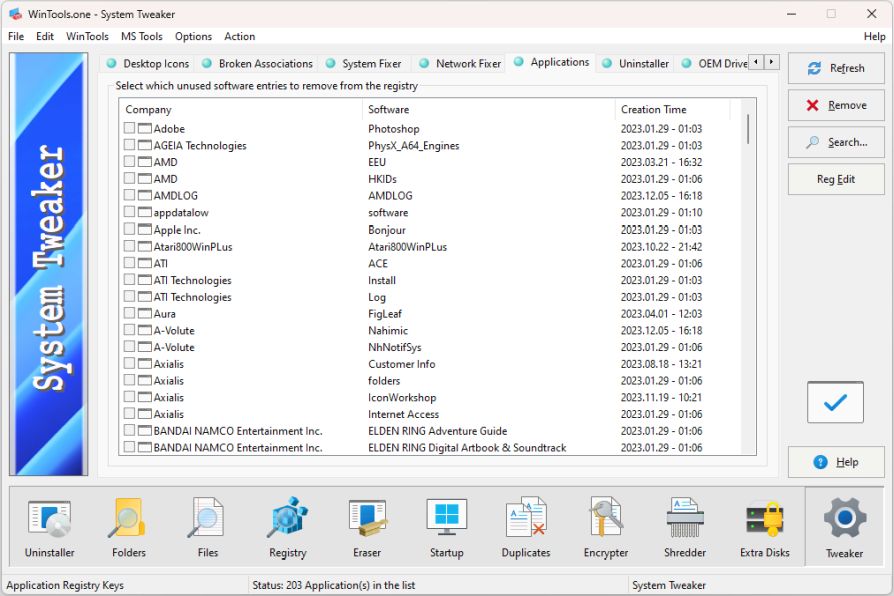Click the System Tweaker side banner
This screenshot has width=894, height=596.
48,264
